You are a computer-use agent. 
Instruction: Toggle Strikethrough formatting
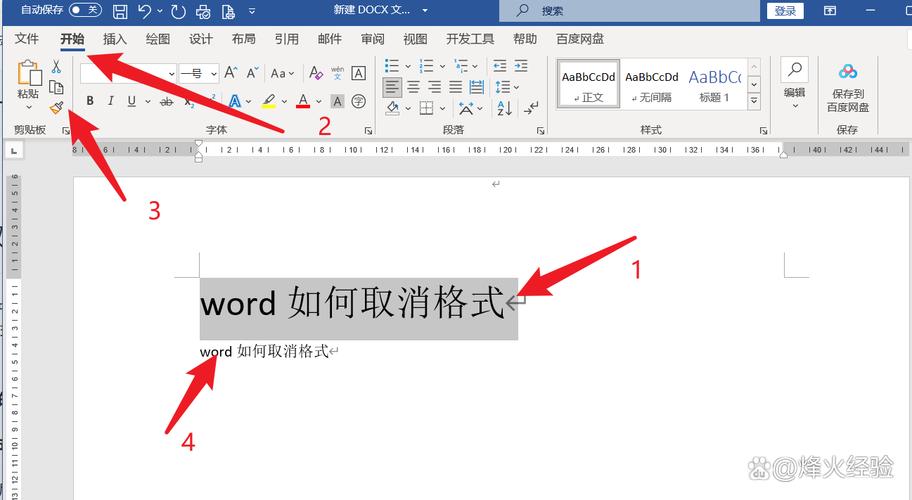pyautogui.click(x=166, y=102)
